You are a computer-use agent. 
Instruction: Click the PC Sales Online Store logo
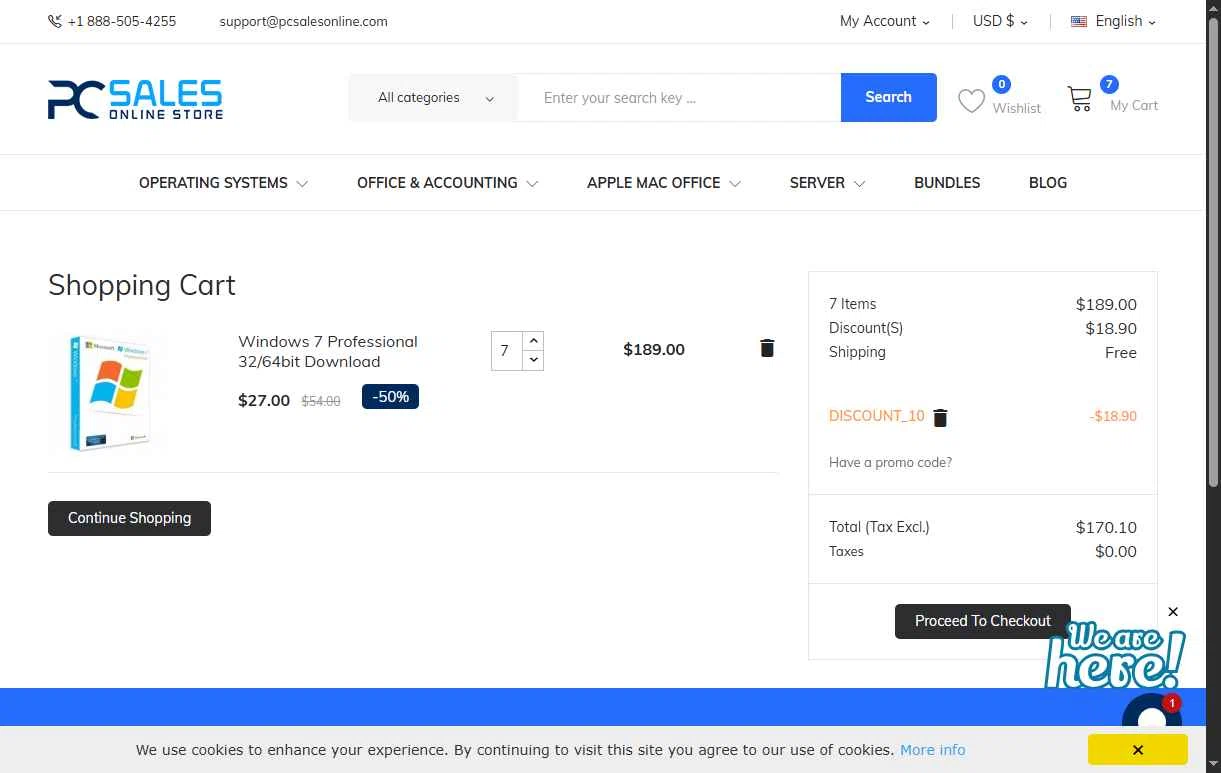[135, 99]
